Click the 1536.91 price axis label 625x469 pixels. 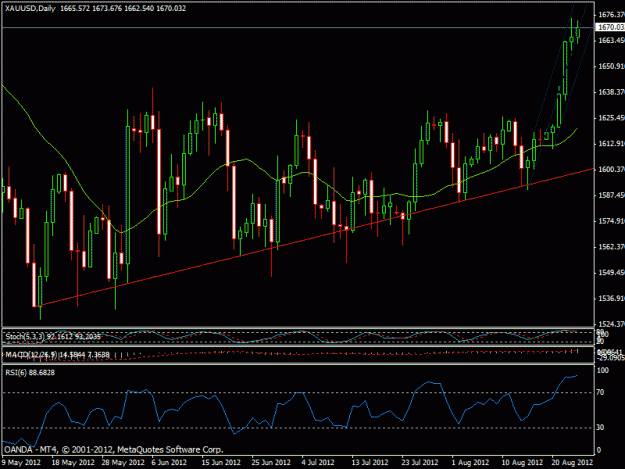(611, 298)
